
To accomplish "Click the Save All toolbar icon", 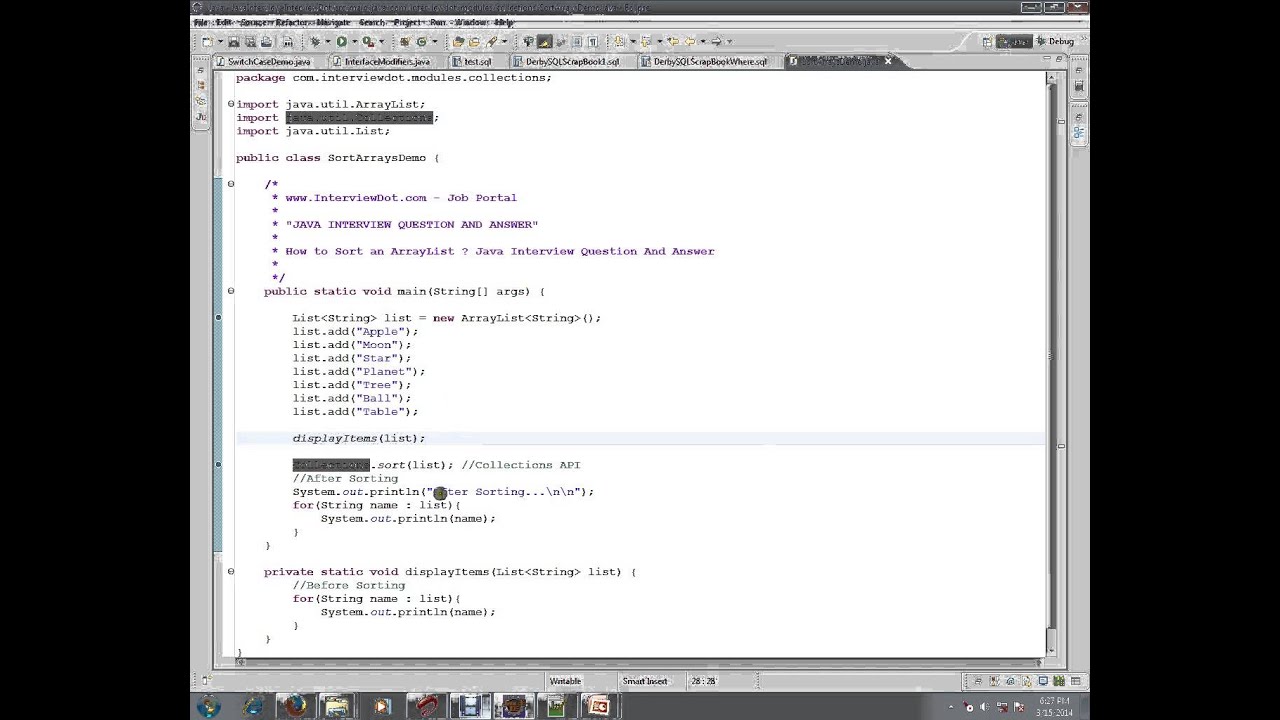I will click(x=250, y=41).
